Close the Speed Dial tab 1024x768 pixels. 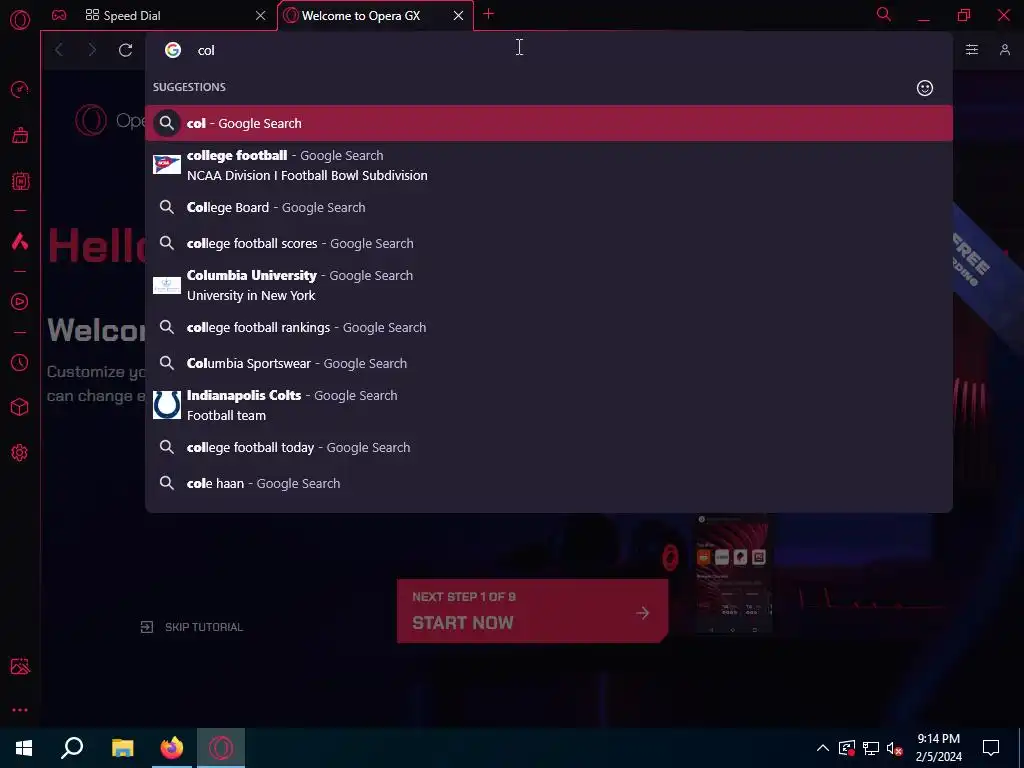[261, 16]
